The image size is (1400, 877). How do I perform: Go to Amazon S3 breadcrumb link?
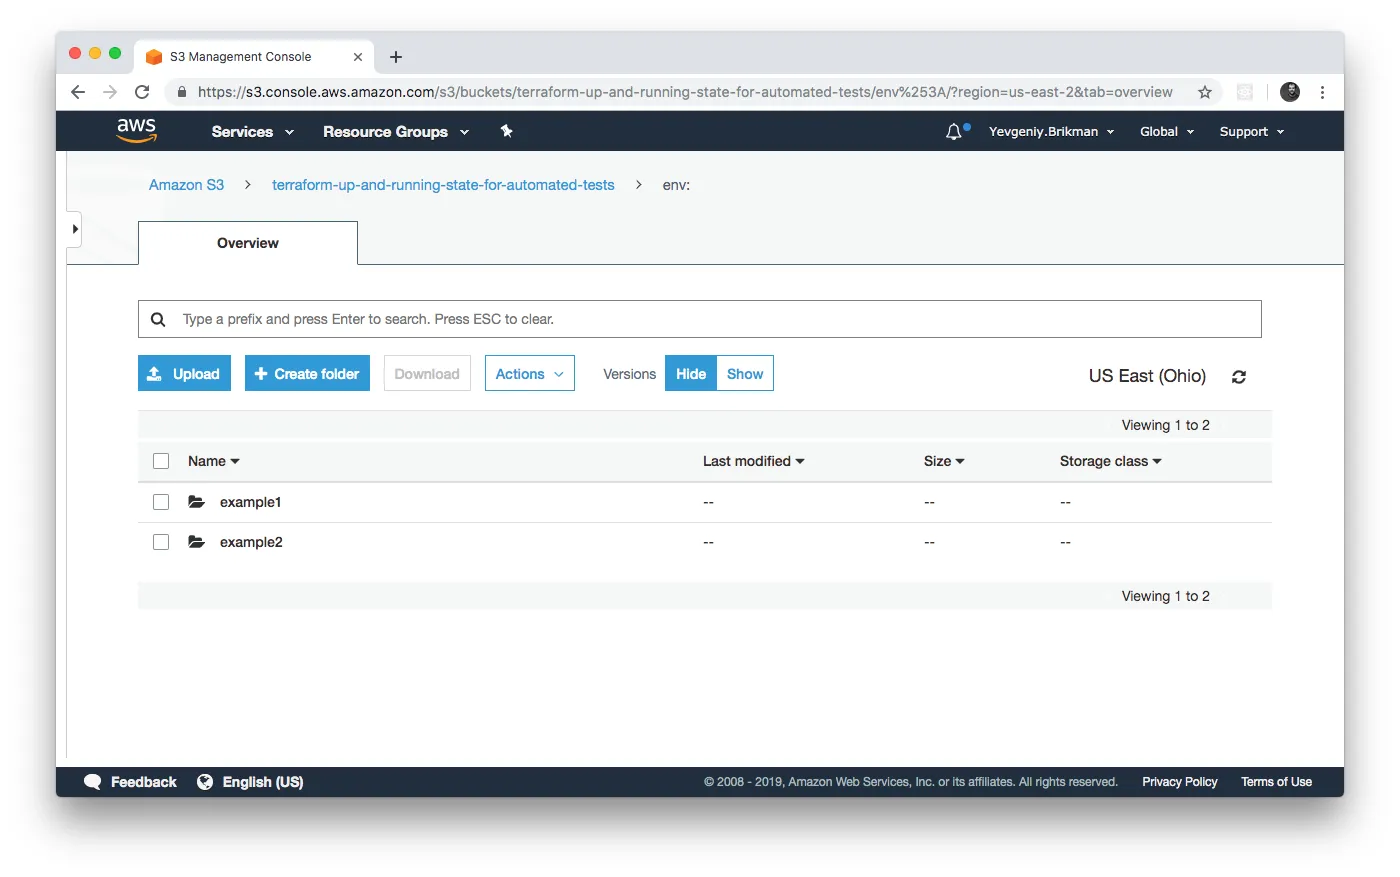coord(186,185)
